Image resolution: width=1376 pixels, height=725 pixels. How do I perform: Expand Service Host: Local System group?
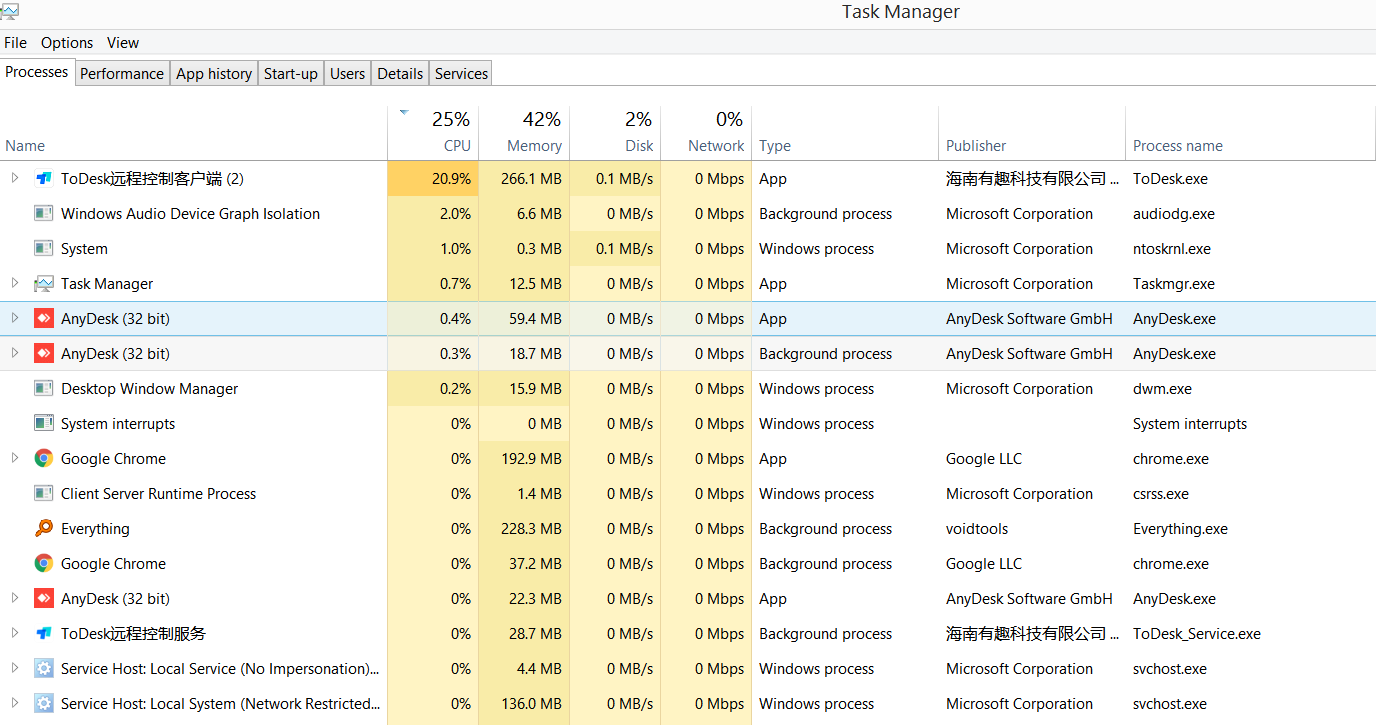tap(15, 703)
